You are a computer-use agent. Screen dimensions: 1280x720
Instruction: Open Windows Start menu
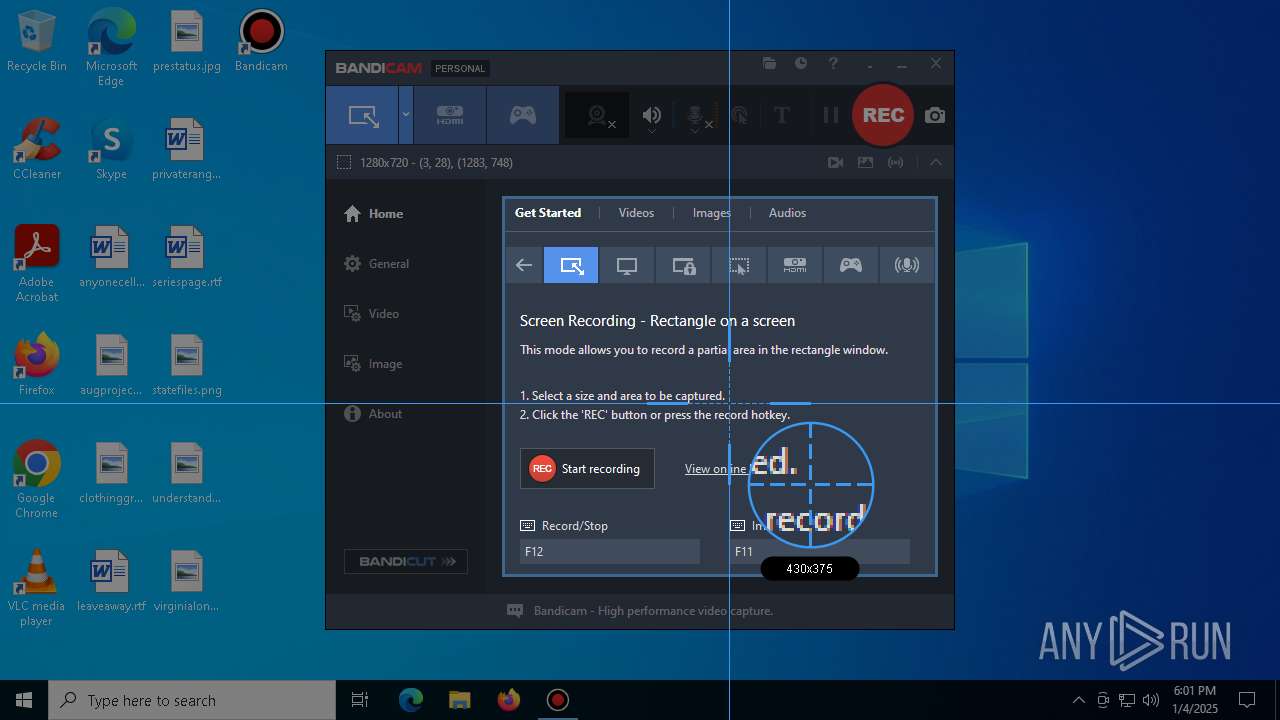click(x=24, y=700)
